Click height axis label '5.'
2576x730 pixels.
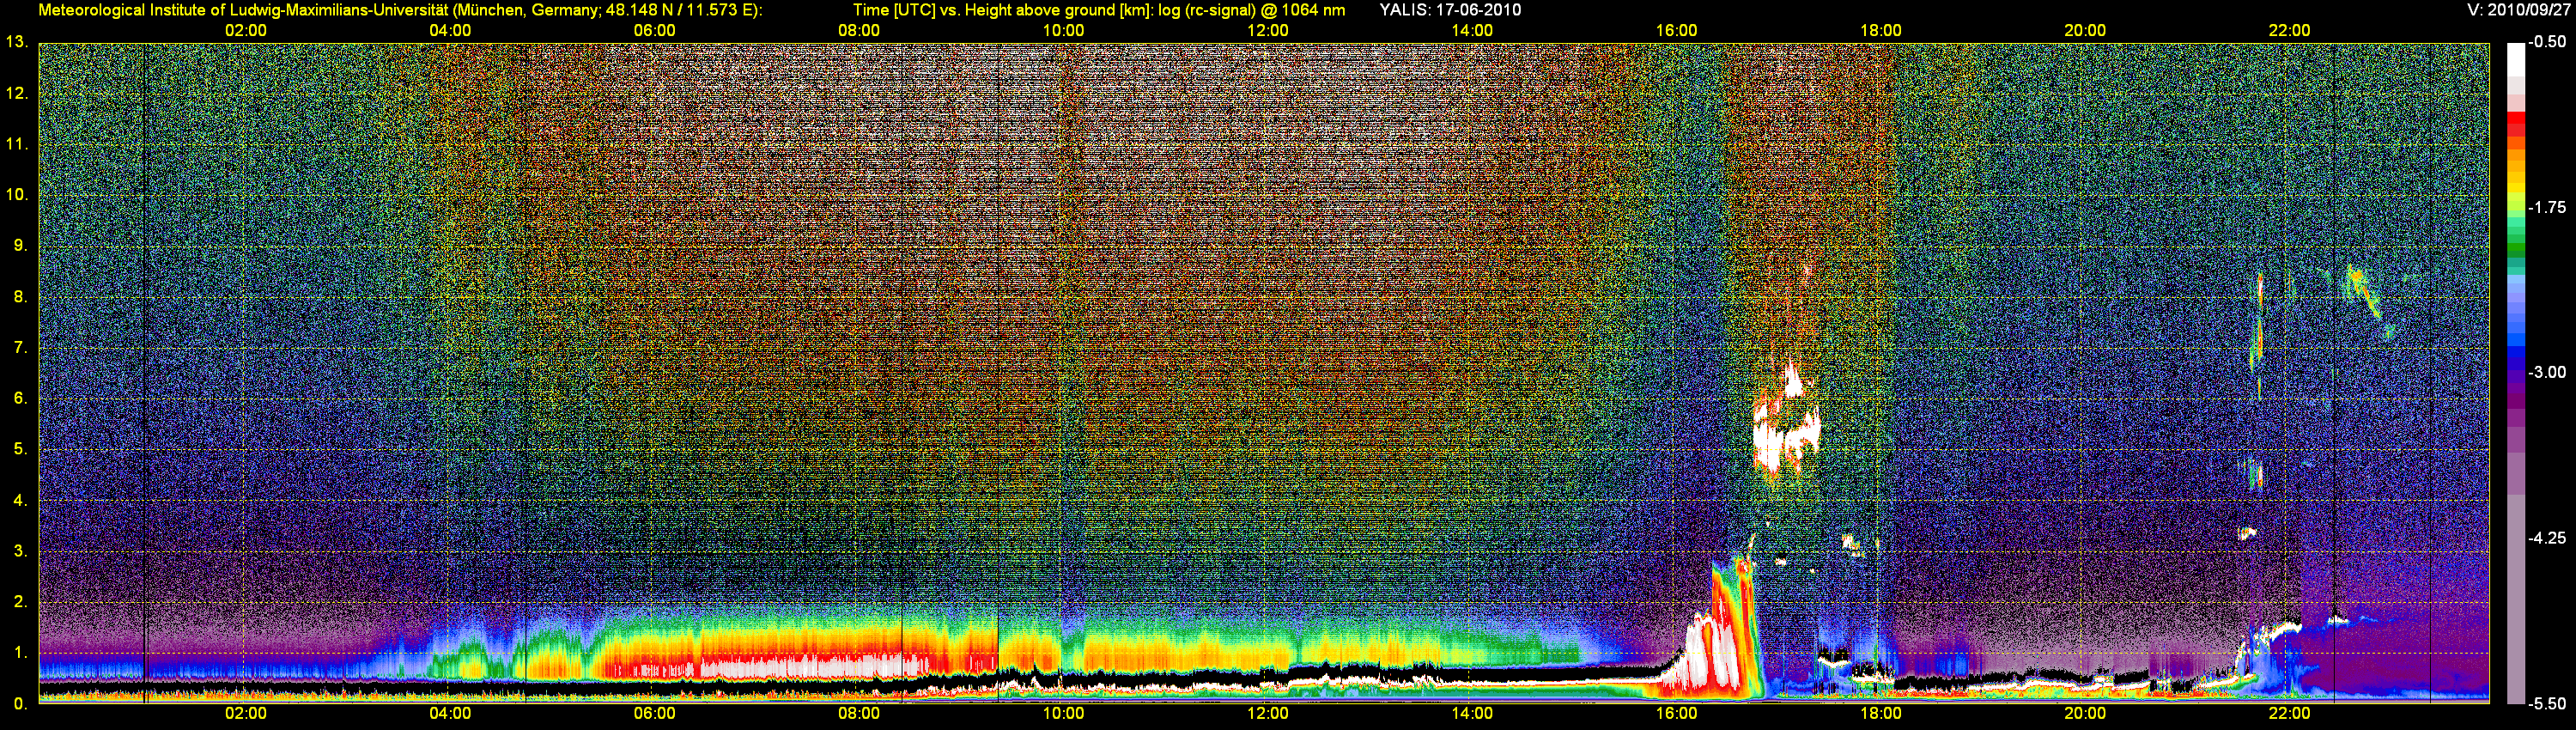click(x=20, y=449)
